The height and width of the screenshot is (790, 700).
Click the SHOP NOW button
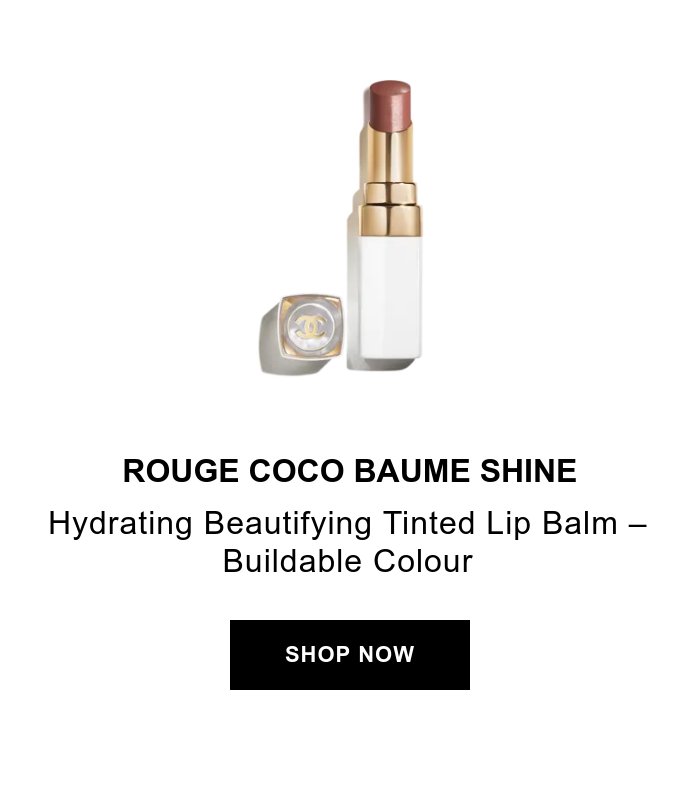pyautogui.click(x=350, y=654)
